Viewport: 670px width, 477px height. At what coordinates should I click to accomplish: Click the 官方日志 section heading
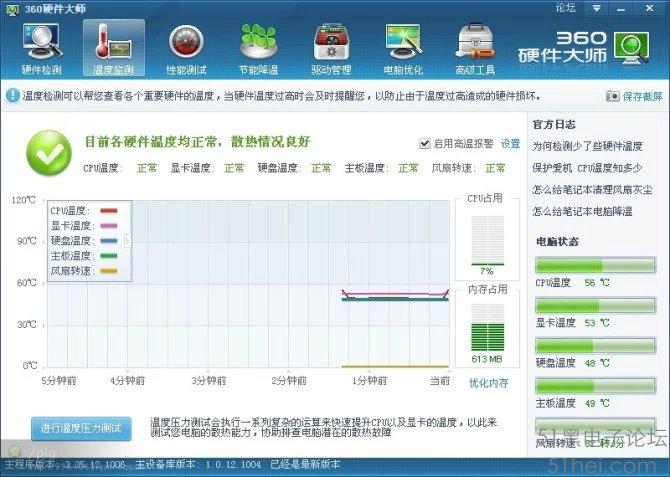click(x=554, y=124)
